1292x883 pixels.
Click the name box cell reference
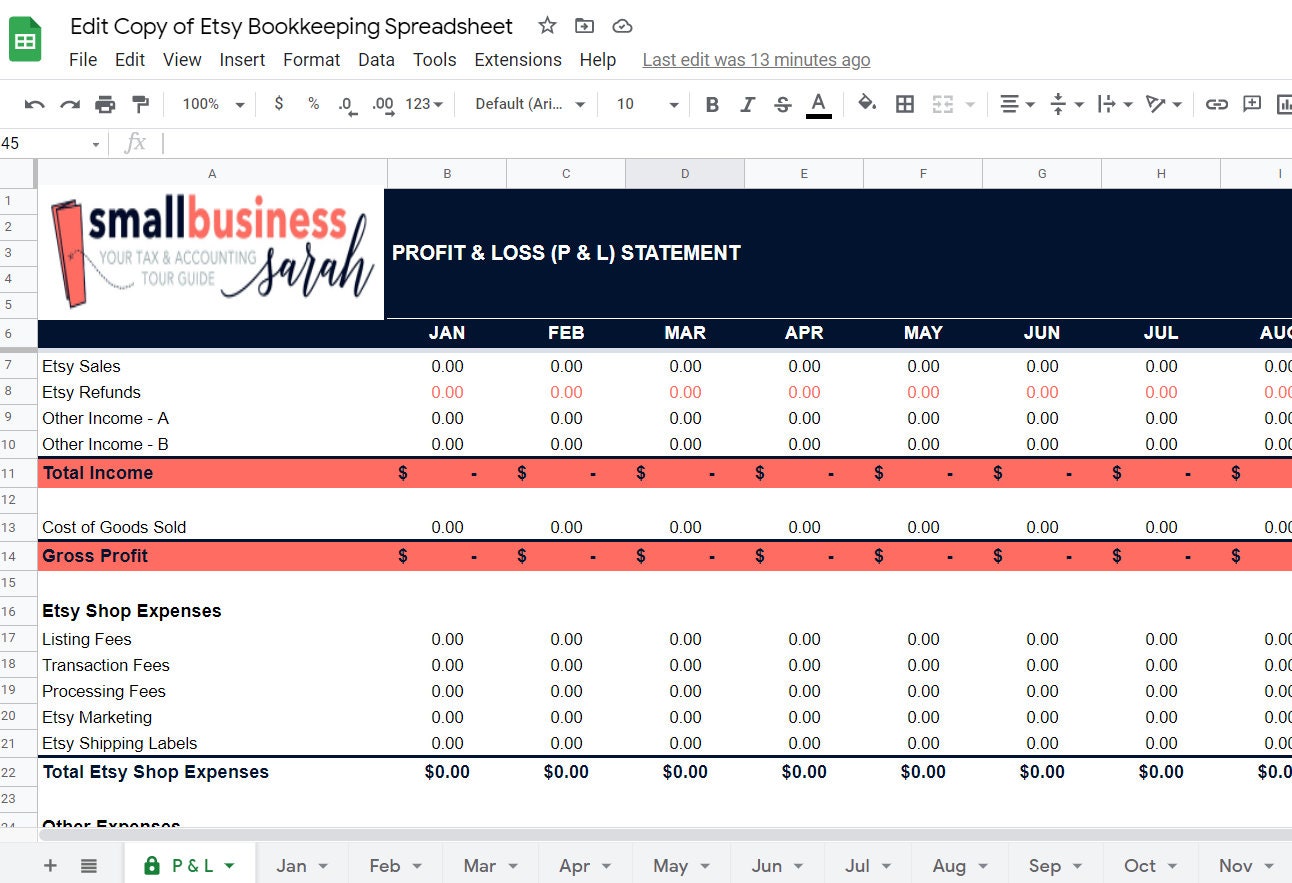click(x=50, y=144)
